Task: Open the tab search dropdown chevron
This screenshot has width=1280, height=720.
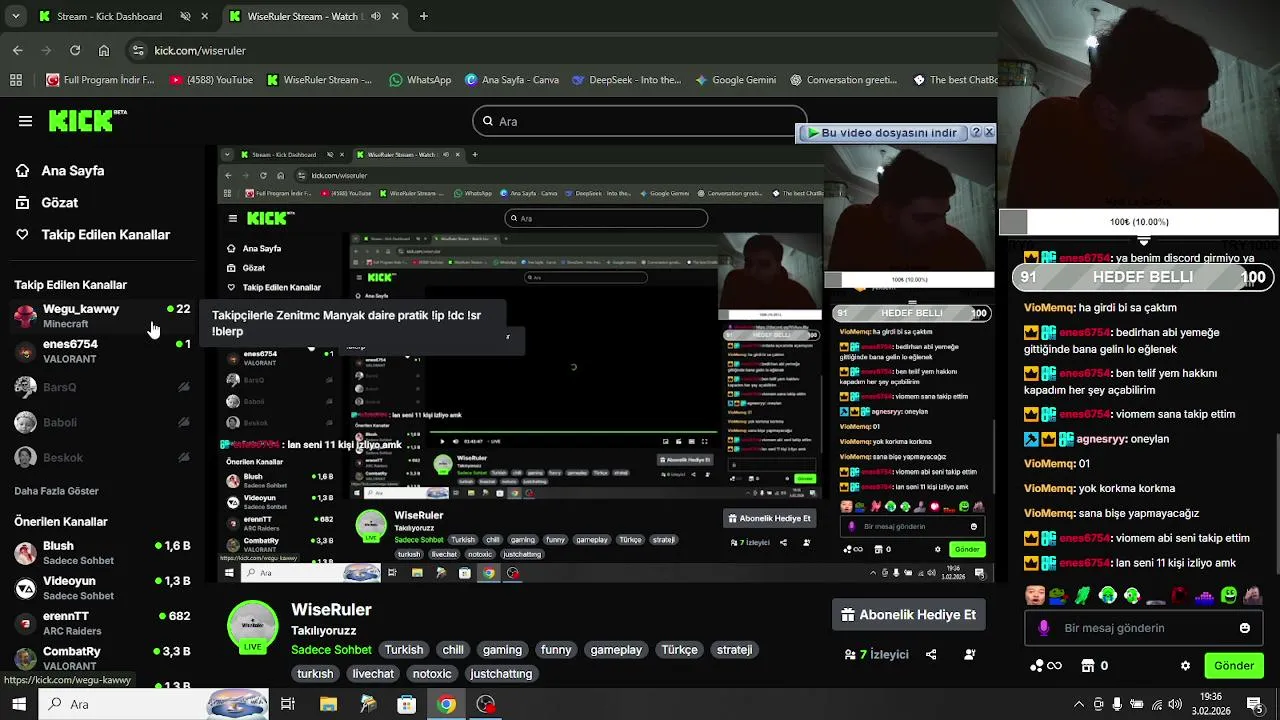Action: click(x=15, y=16)
